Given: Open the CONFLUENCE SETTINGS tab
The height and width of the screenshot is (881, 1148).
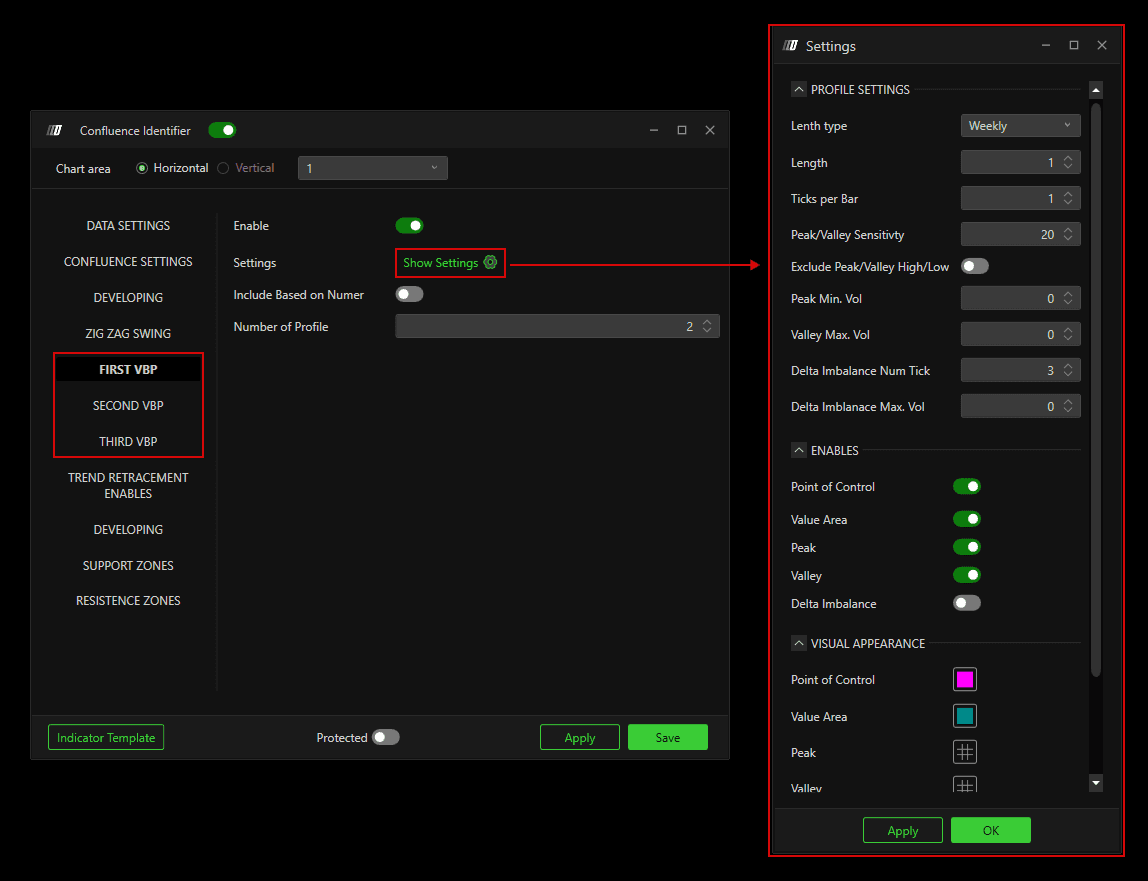Looking at the screenshot, I should [x=128, y=261].
